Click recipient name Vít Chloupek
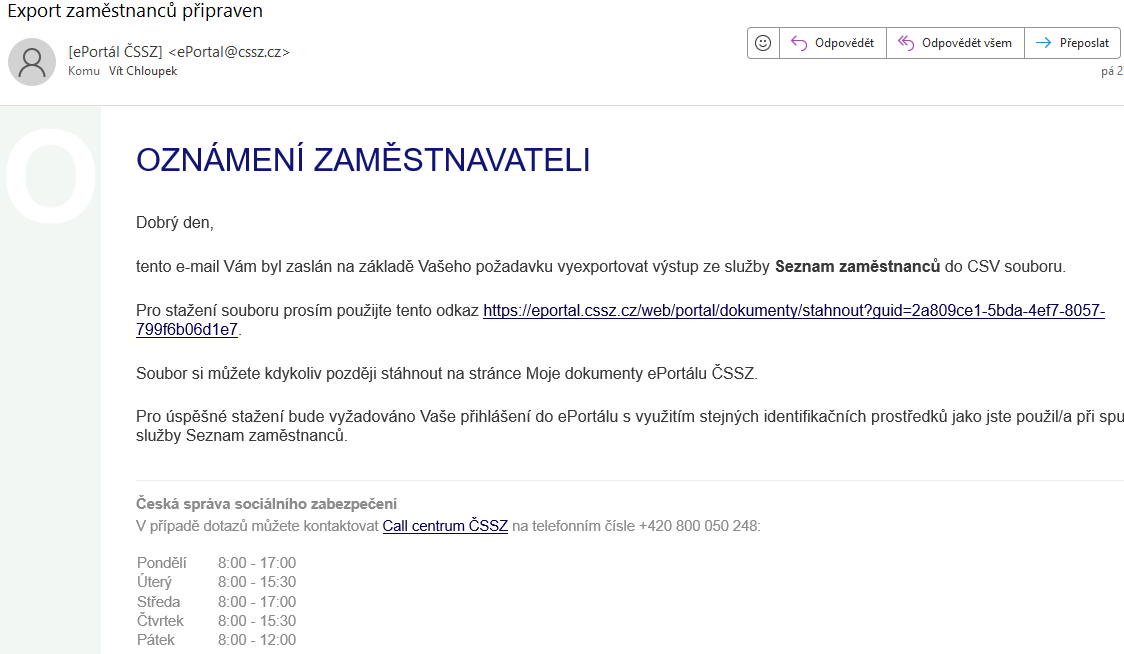Viewport: 1124px width, 654px height. tap(143, 72)
